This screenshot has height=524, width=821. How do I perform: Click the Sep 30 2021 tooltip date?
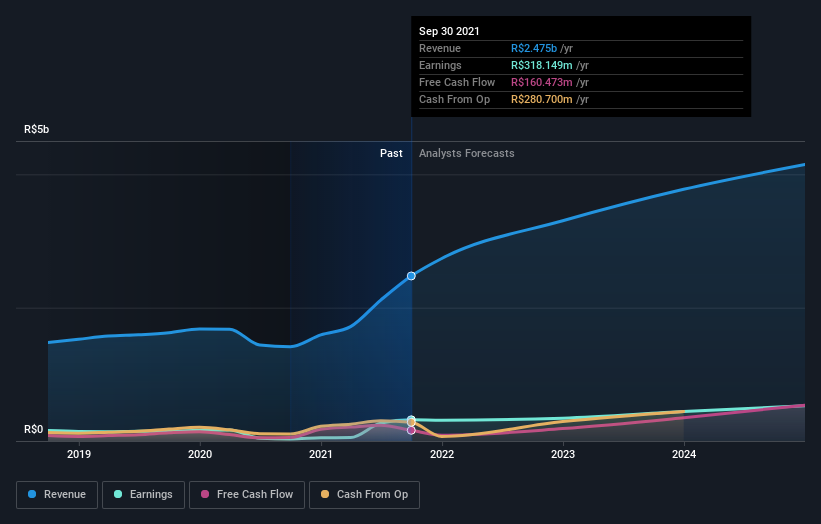[x=449, y=31]
